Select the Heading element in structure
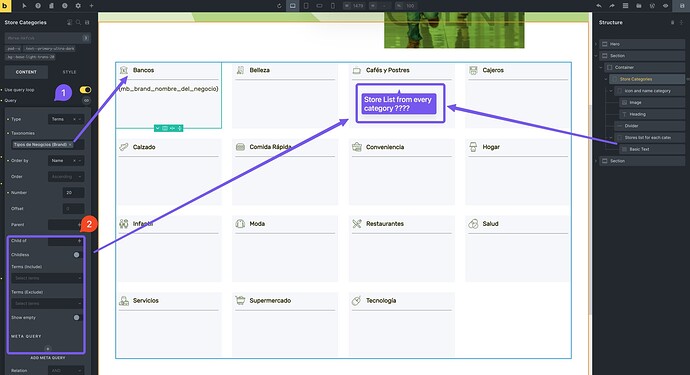The image size is (690, 375). (x=652, y=114)
